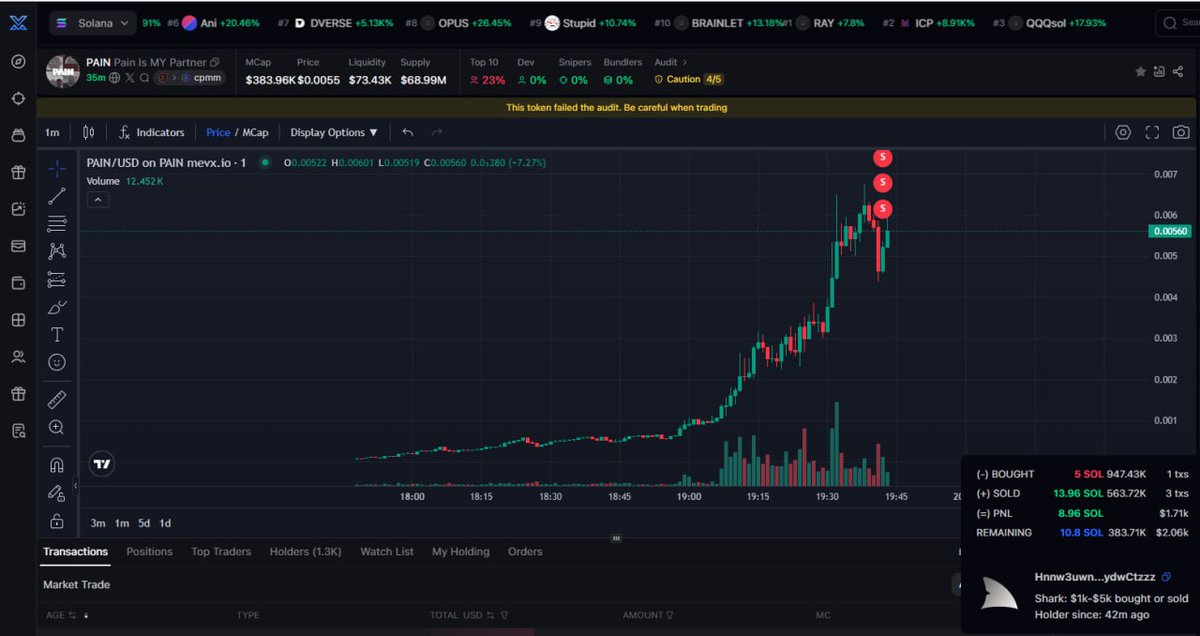Open the document search icon in sidebar
1200x636 pixels.
click(x=18, y=431)
